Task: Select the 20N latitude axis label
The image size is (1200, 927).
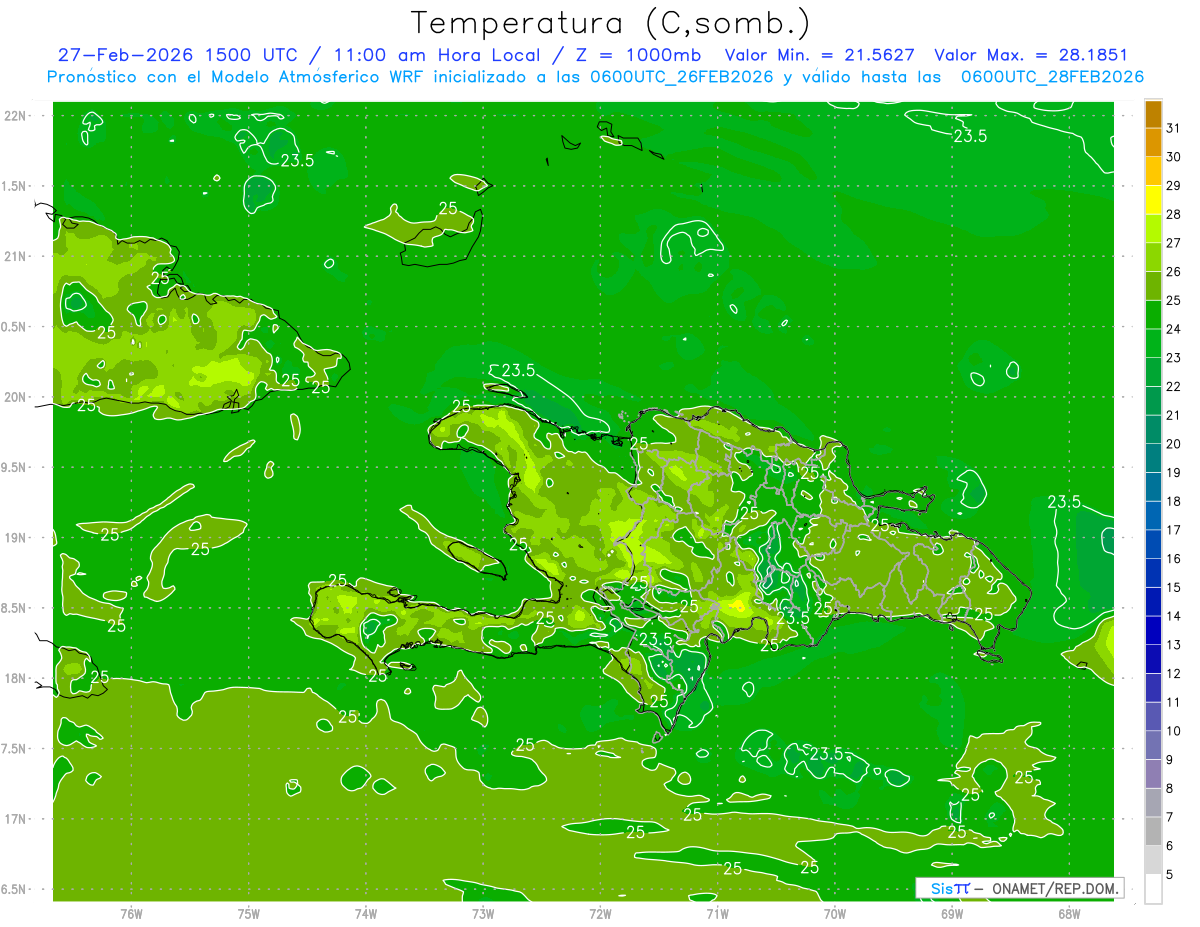Action: click(16, 398)
